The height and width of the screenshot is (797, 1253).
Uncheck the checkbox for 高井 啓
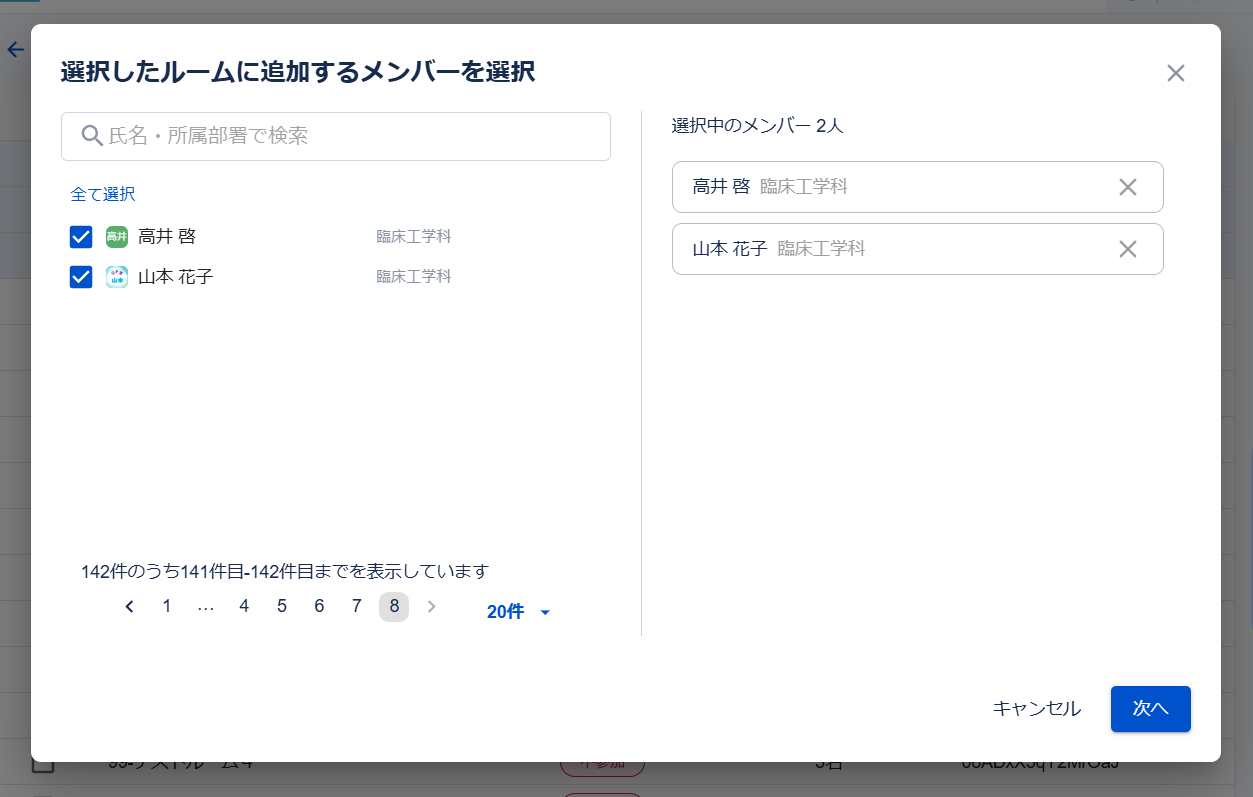(x=81, y=237)
